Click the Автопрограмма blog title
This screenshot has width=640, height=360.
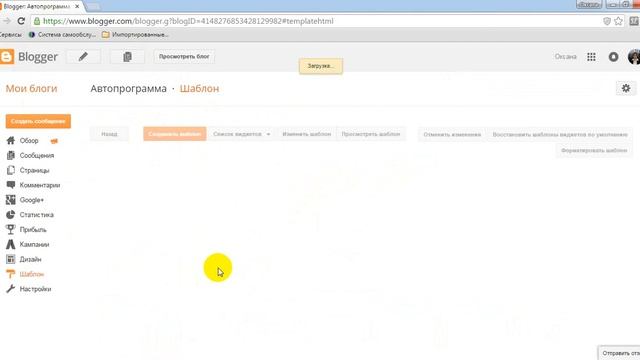pyautogui.click(x=129, y=89)
